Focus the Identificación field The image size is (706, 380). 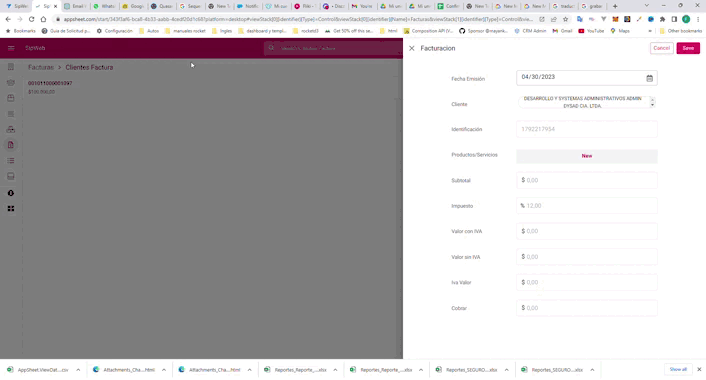coord(587,129)
